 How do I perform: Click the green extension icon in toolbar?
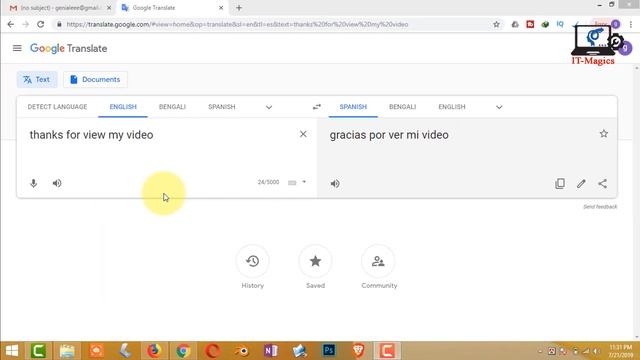tap(545, 24)
